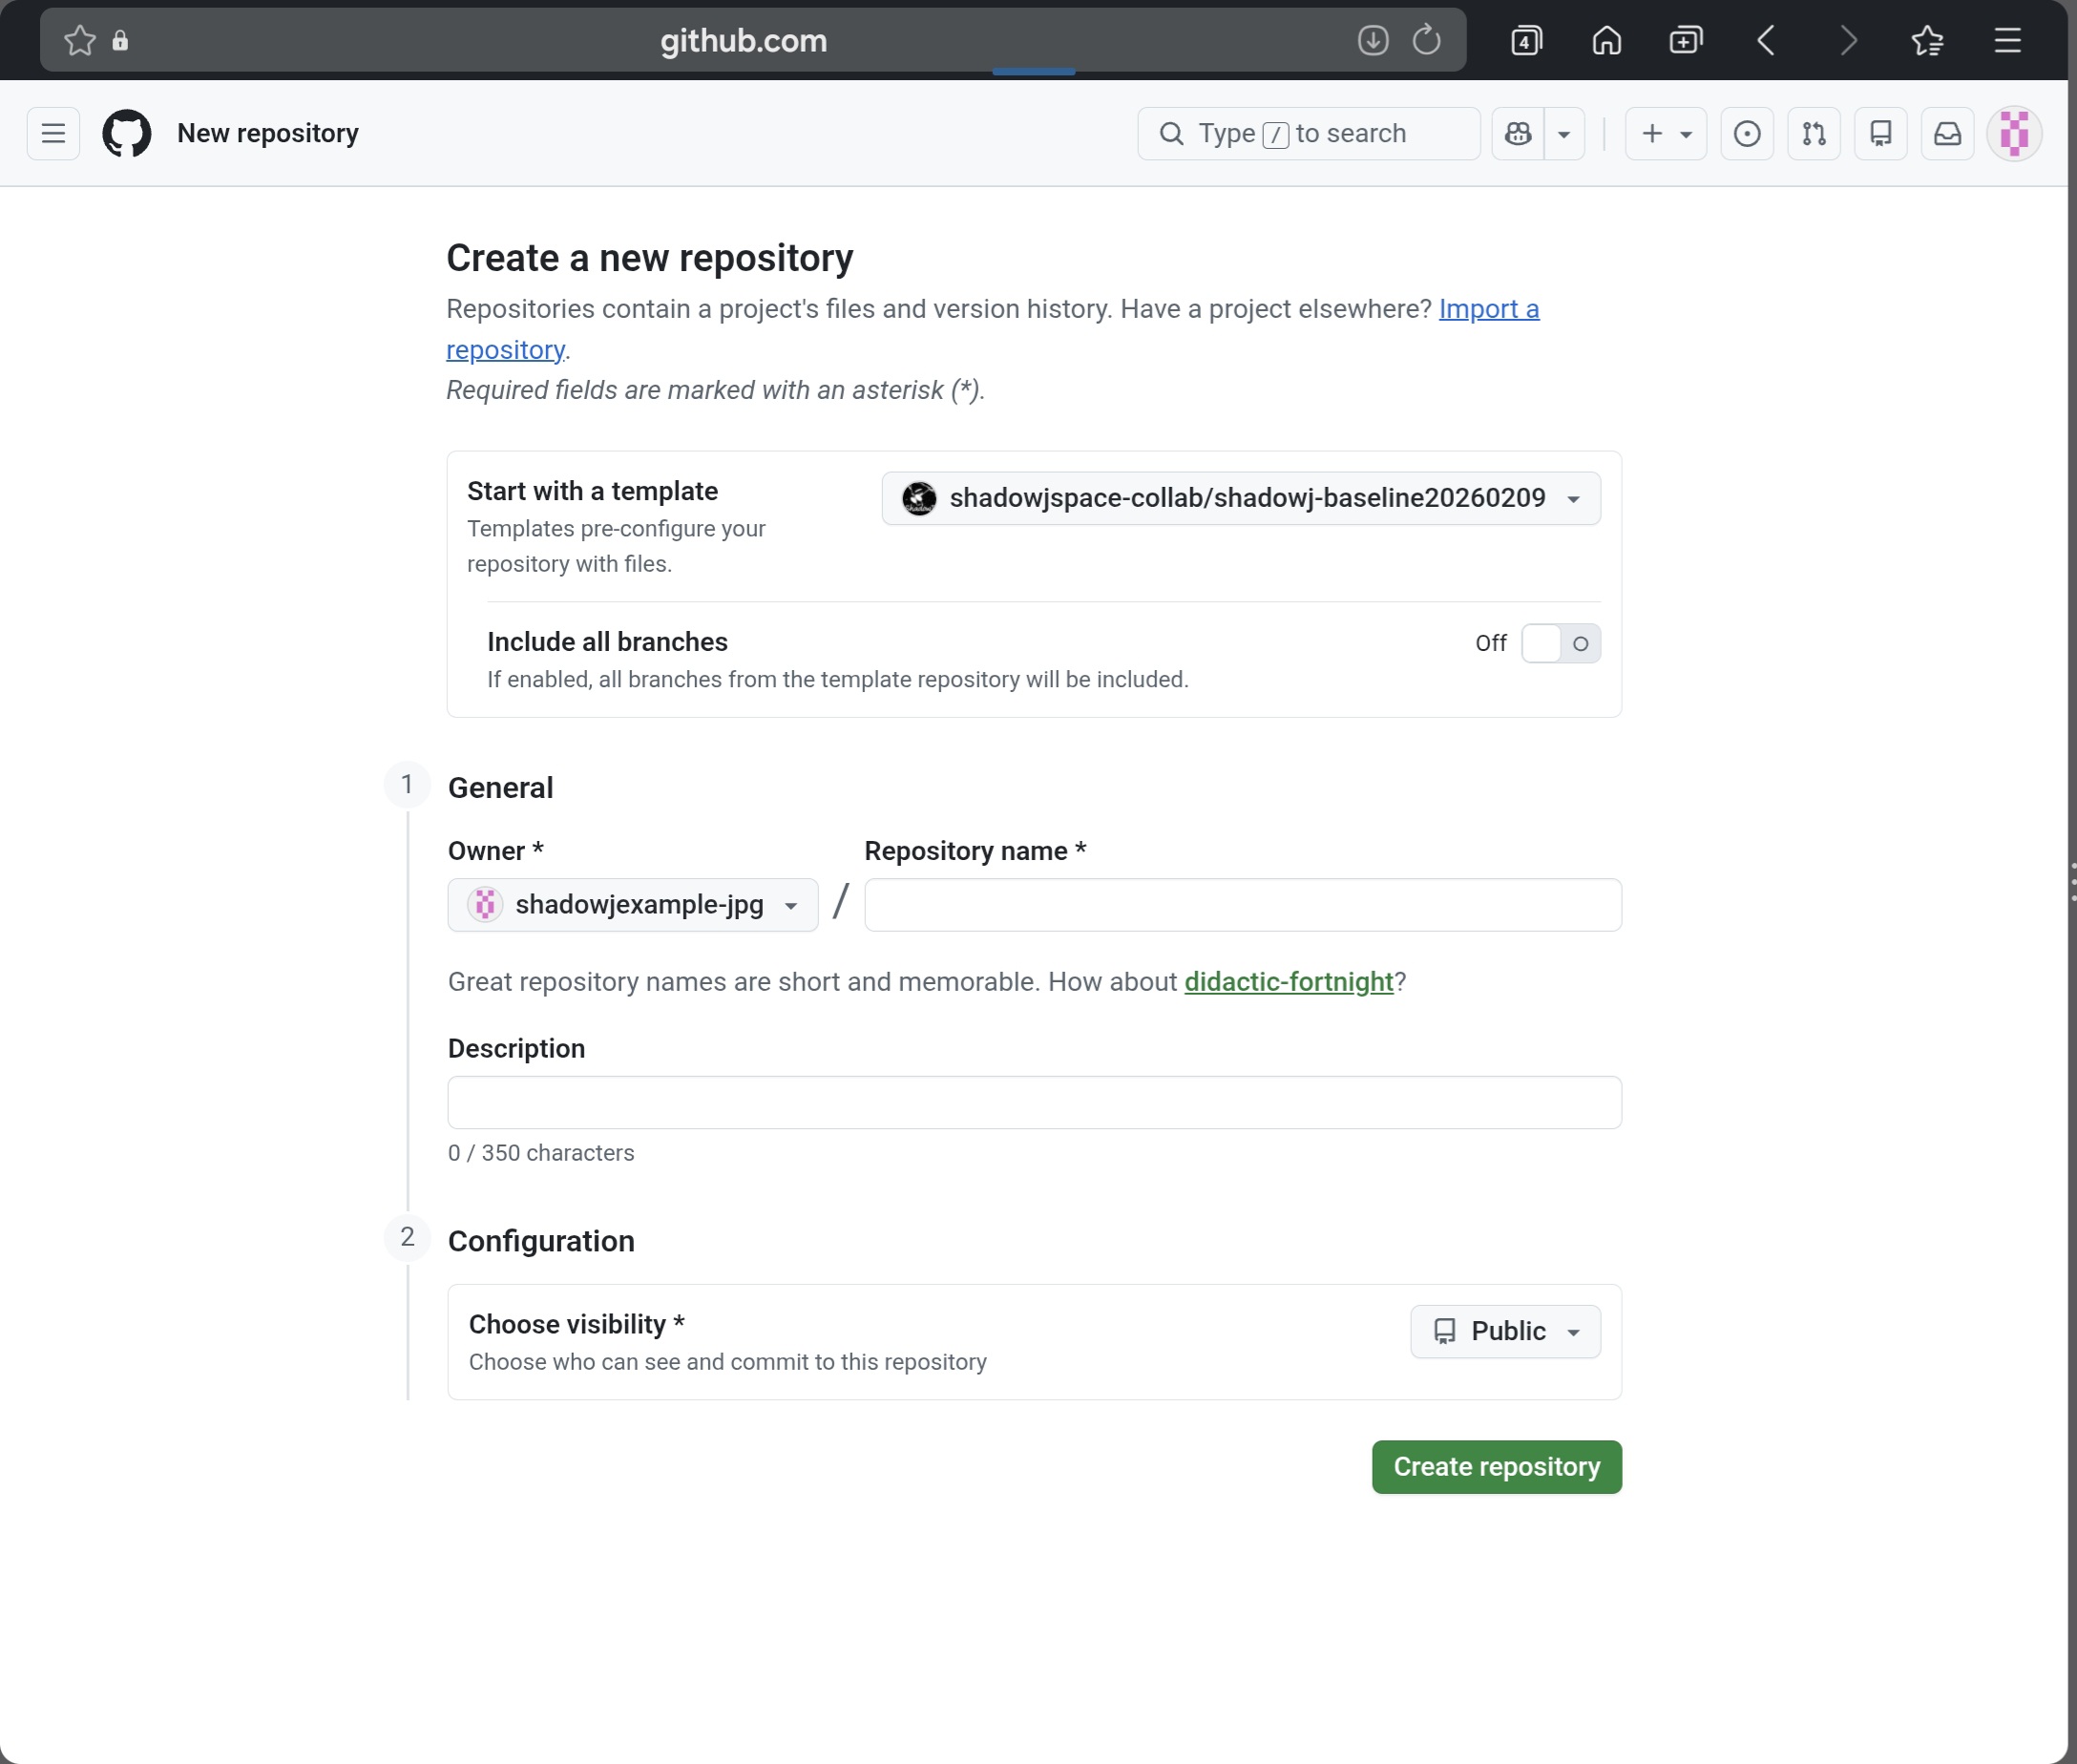The width and height of the screenshot is (2077, 1764).
Task: Open the Issues icon in header
Action: point(1746,133)
